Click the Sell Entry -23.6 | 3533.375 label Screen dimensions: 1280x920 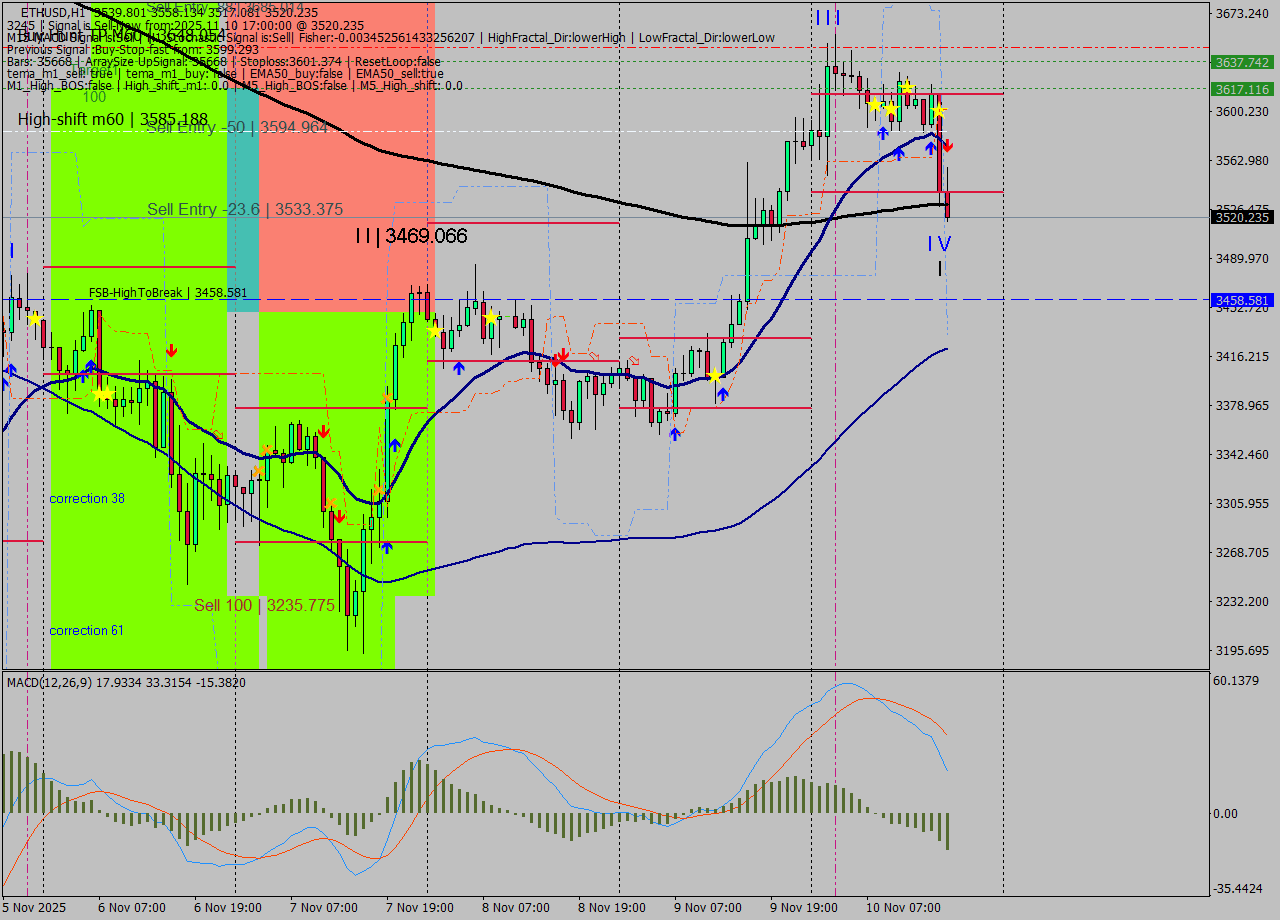click(x=245, y=209)
